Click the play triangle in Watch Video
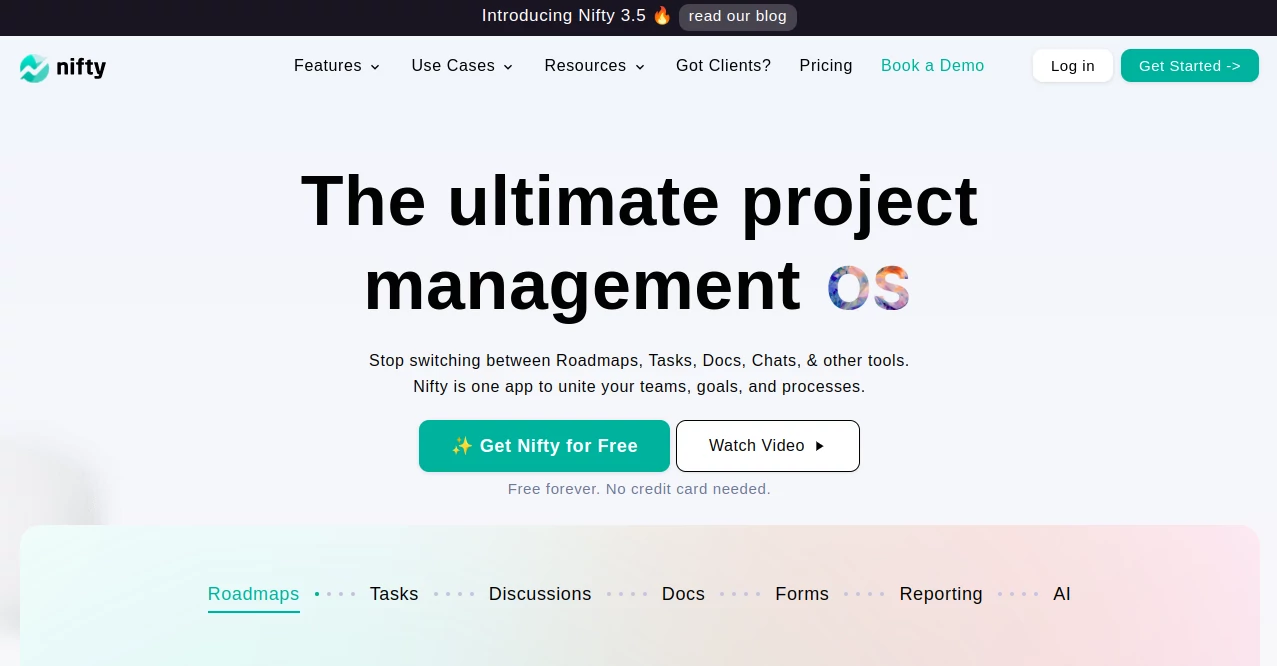 [x=820, y=446]
